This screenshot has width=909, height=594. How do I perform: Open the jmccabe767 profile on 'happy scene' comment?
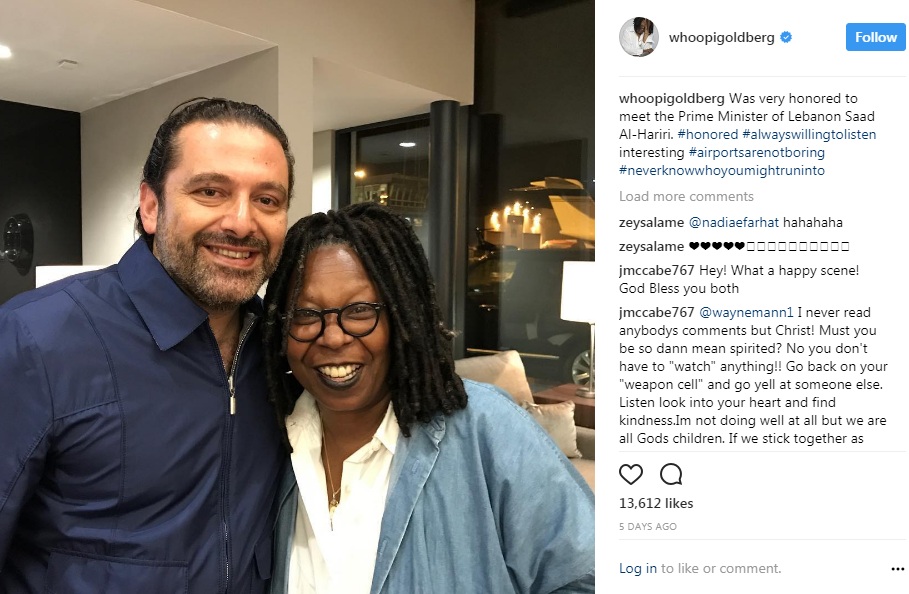pos(656,271)
